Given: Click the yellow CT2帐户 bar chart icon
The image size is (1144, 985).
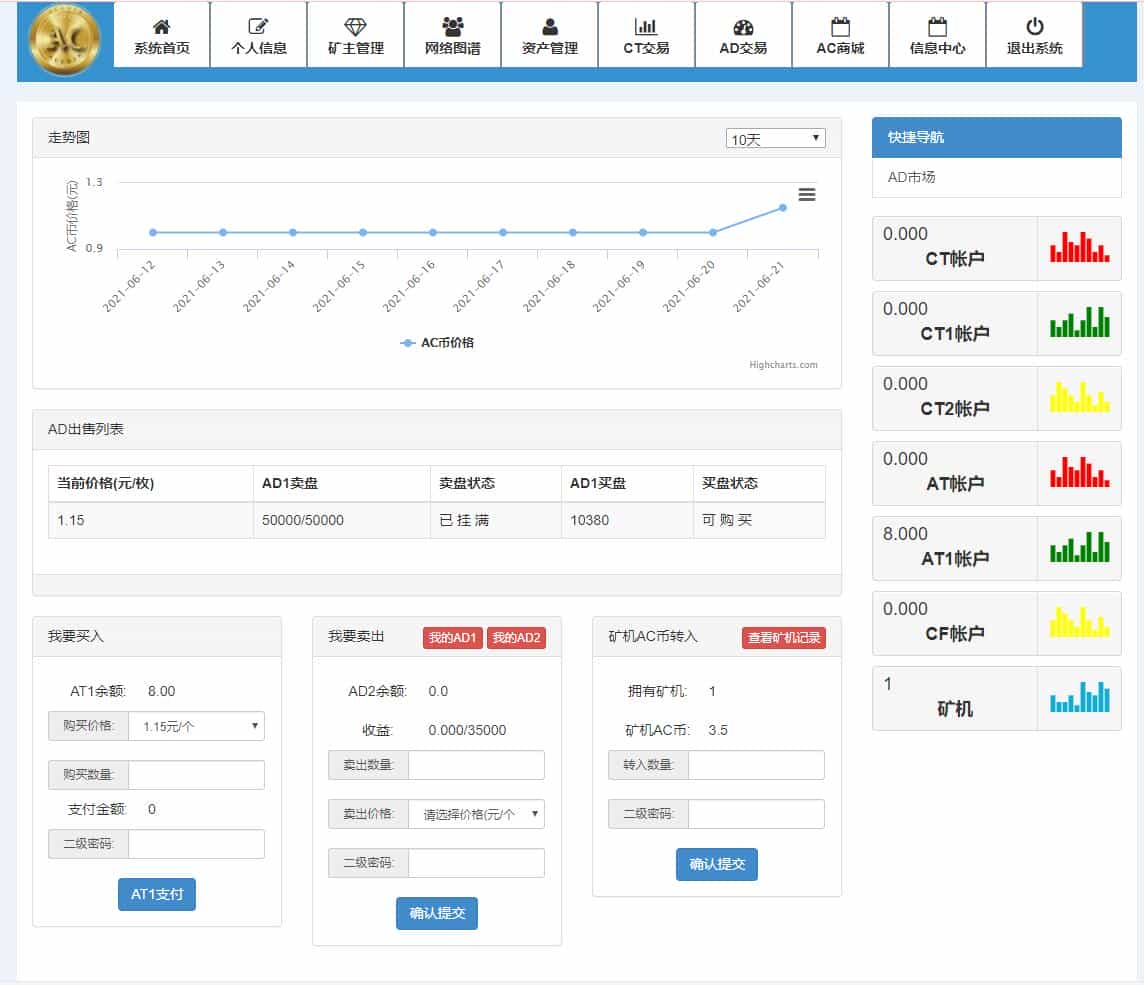Looking at the screenshot, I should point(1079,398).
